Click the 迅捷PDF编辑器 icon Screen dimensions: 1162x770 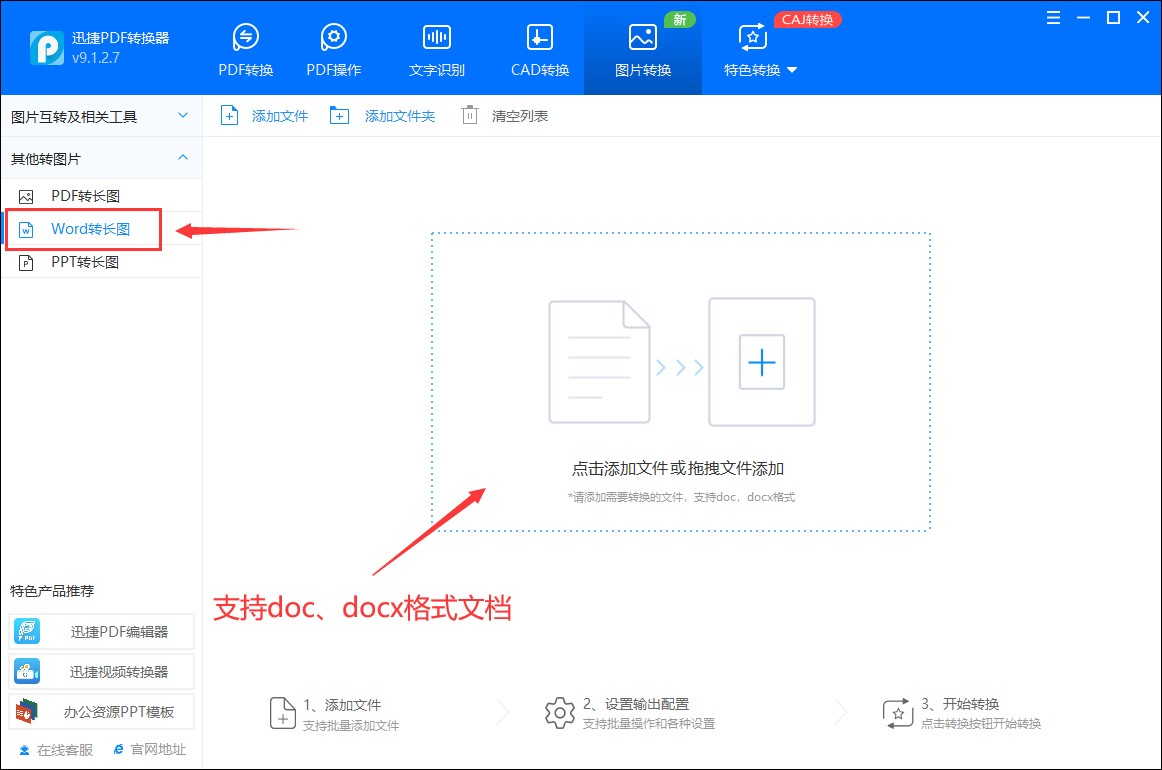click(27, 631)
